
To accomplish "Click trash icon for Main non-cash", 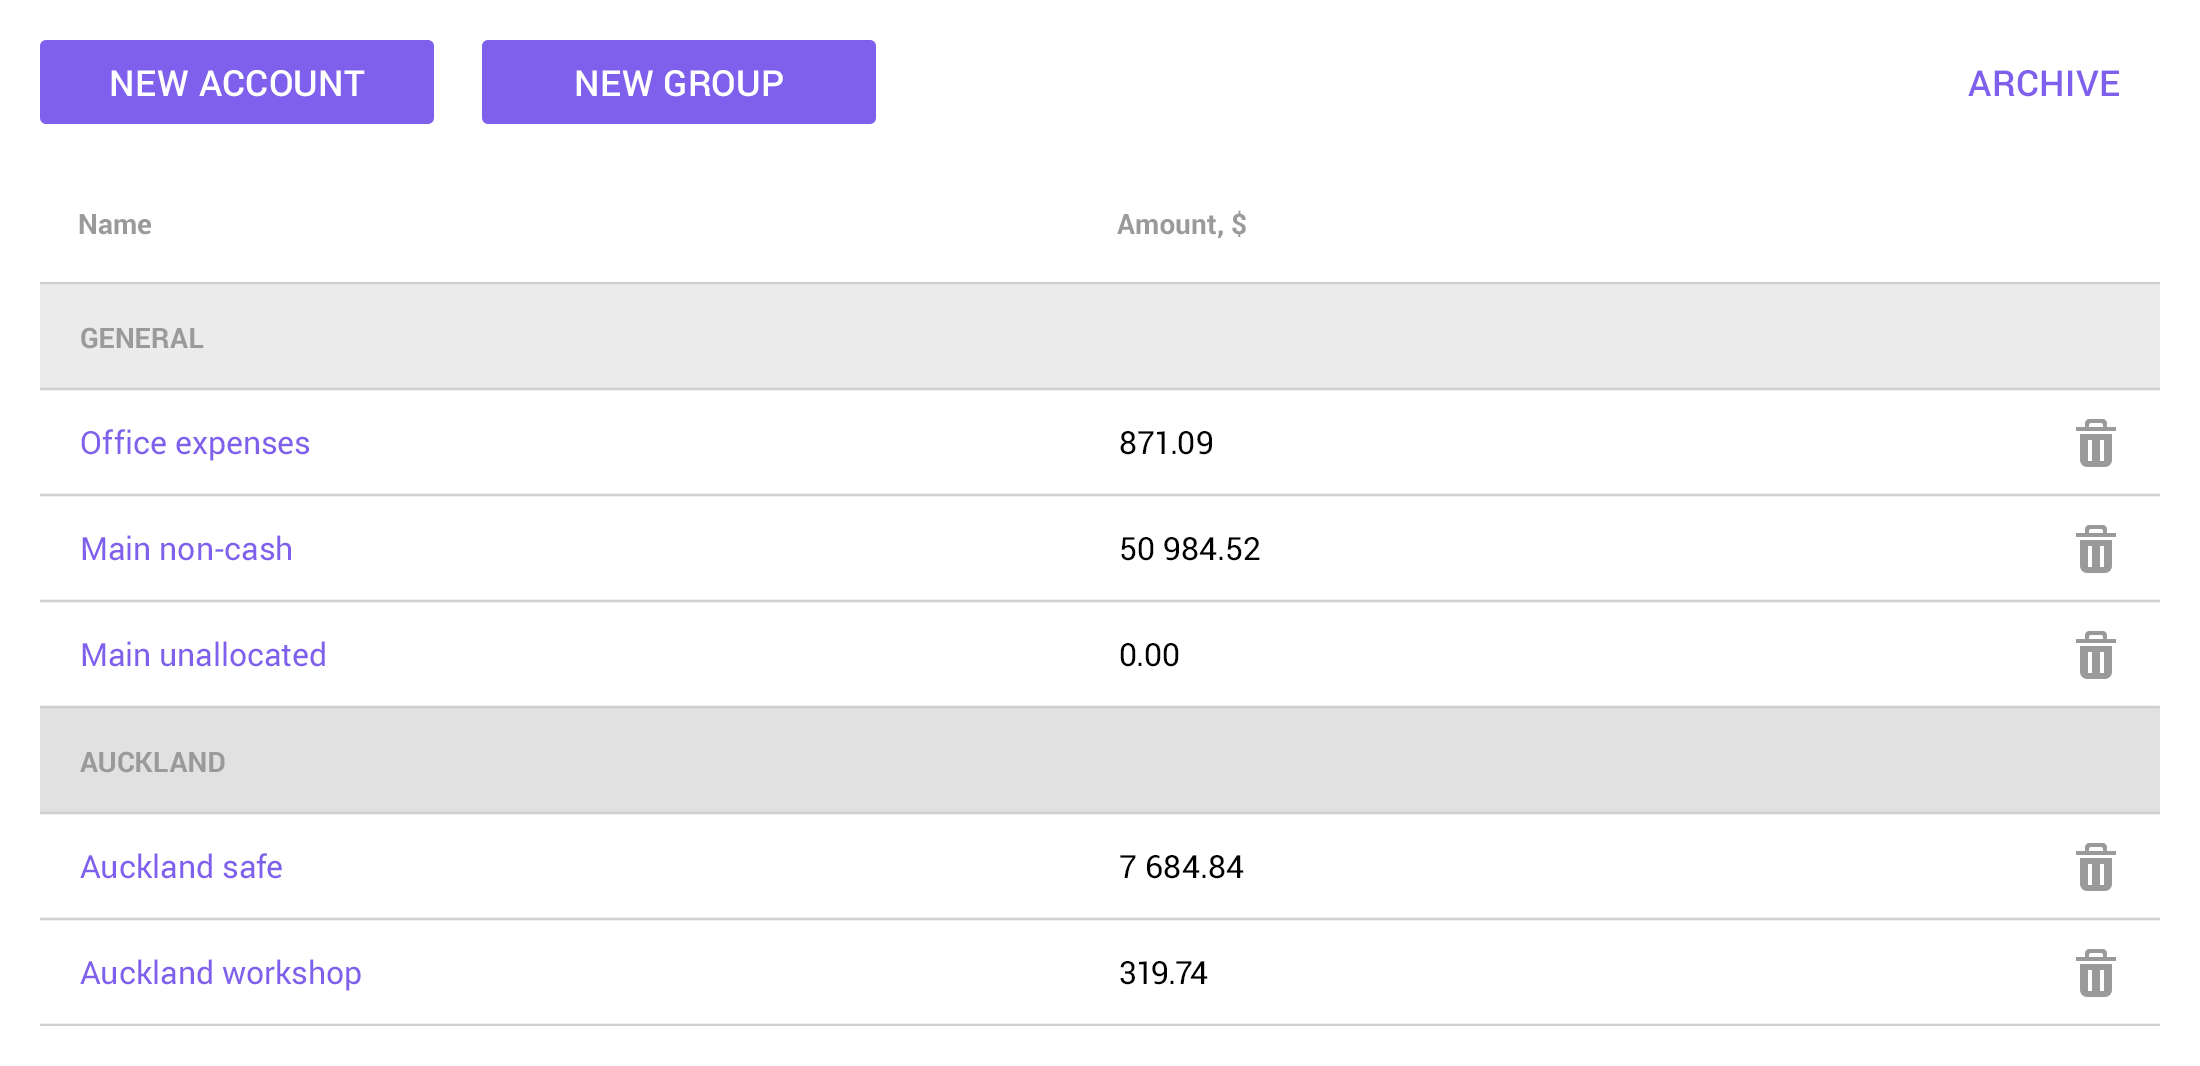I will coord(2095,549).
